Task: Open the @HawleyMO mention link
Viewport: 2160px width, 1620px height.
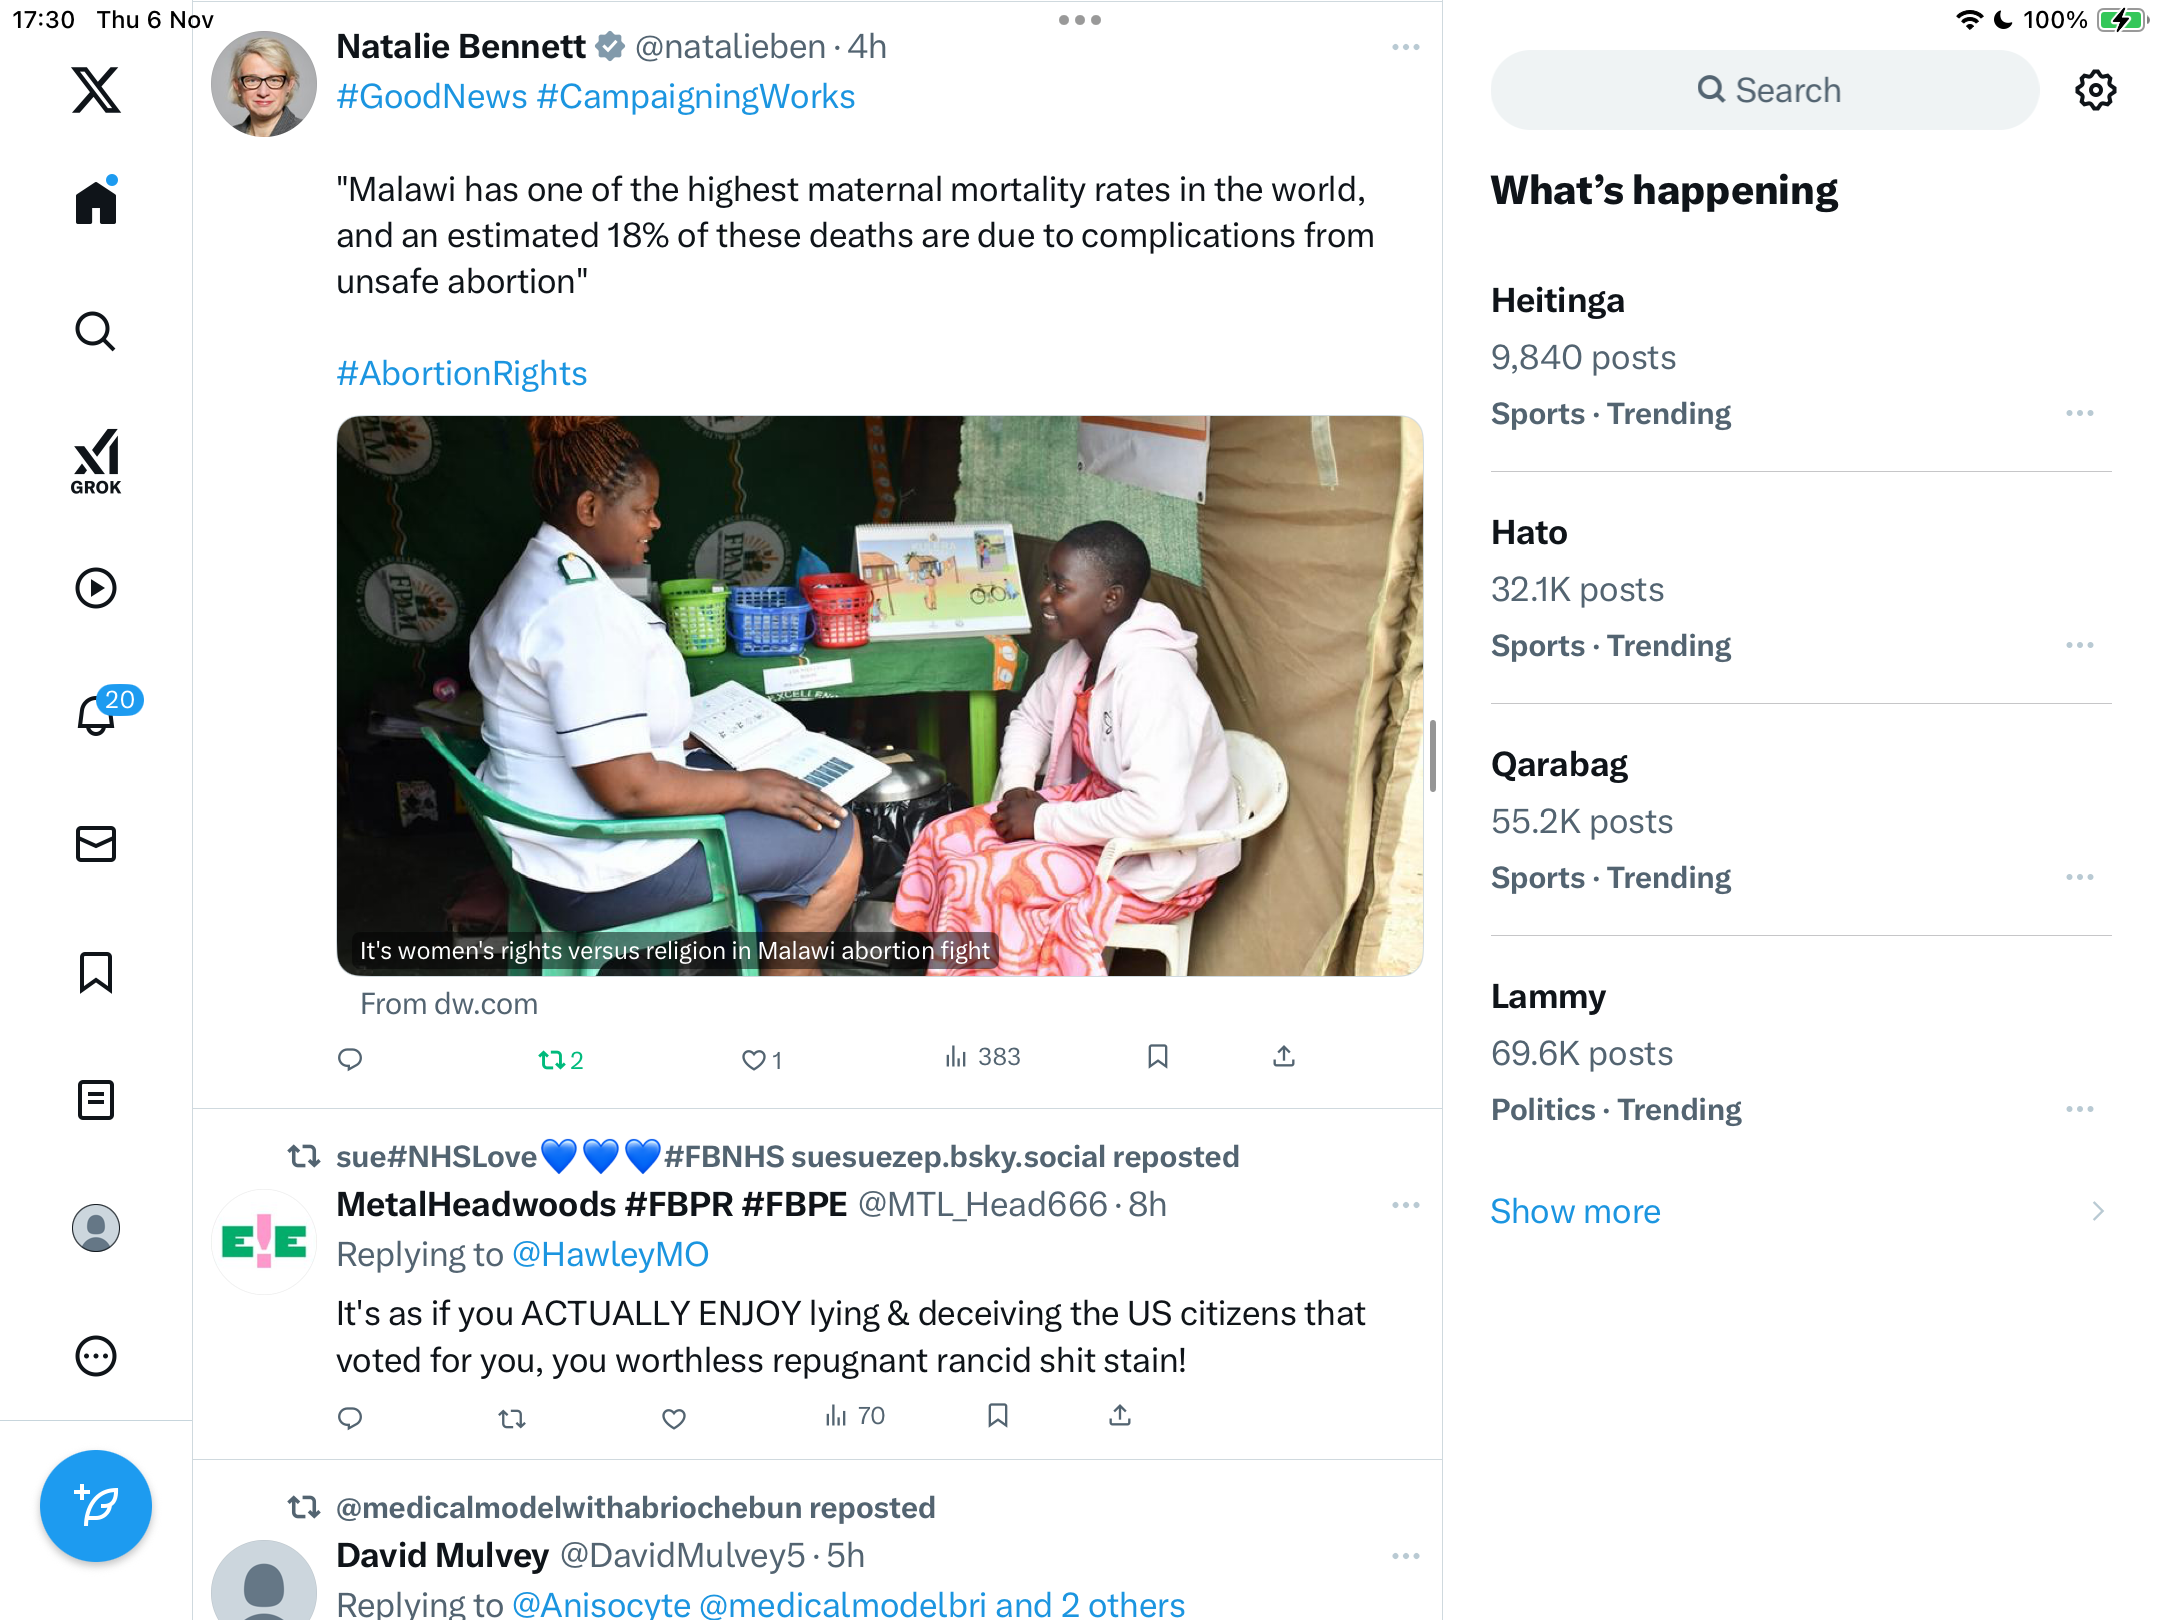Action: pyautogui.click(x=610, y=1254)
